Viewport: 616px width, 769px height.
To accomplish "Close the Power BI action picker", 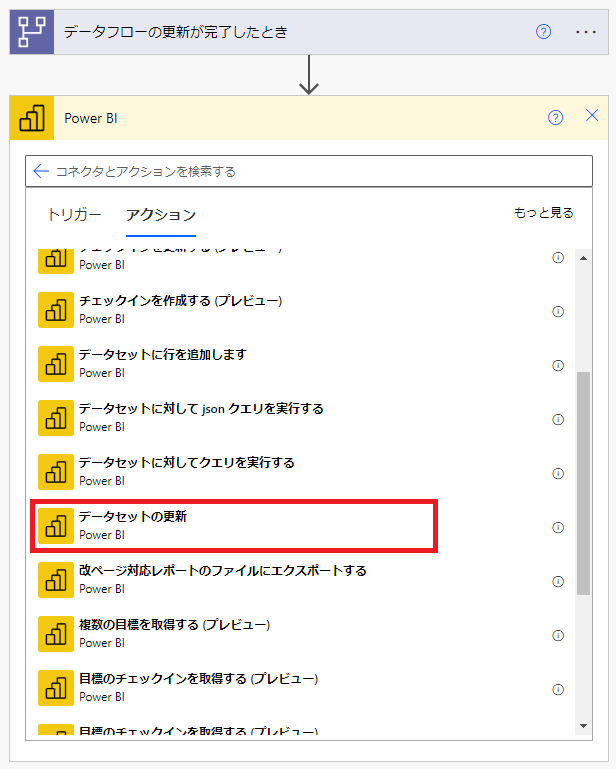I will (592, 115).
